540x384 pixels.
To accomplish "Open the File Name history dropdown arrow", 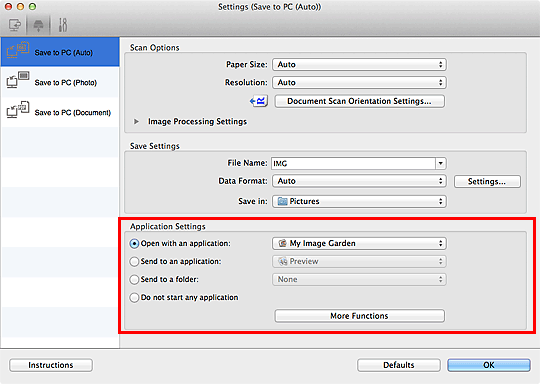I will point(440,163).
